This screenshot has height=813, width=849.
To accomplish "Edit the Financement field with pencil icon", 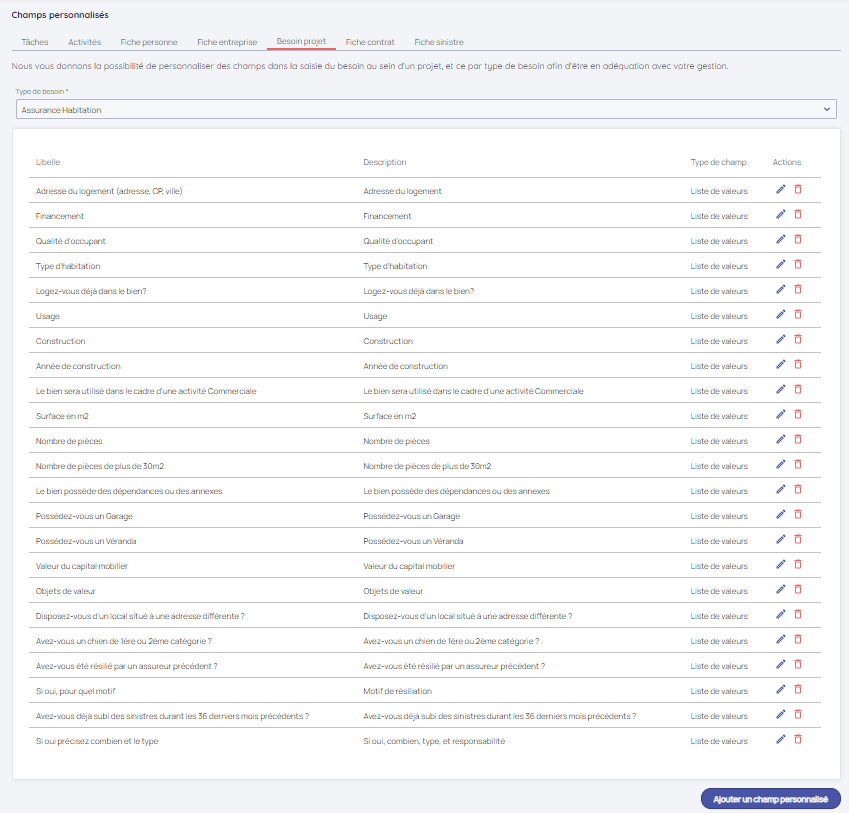I will tap(781, 215).
